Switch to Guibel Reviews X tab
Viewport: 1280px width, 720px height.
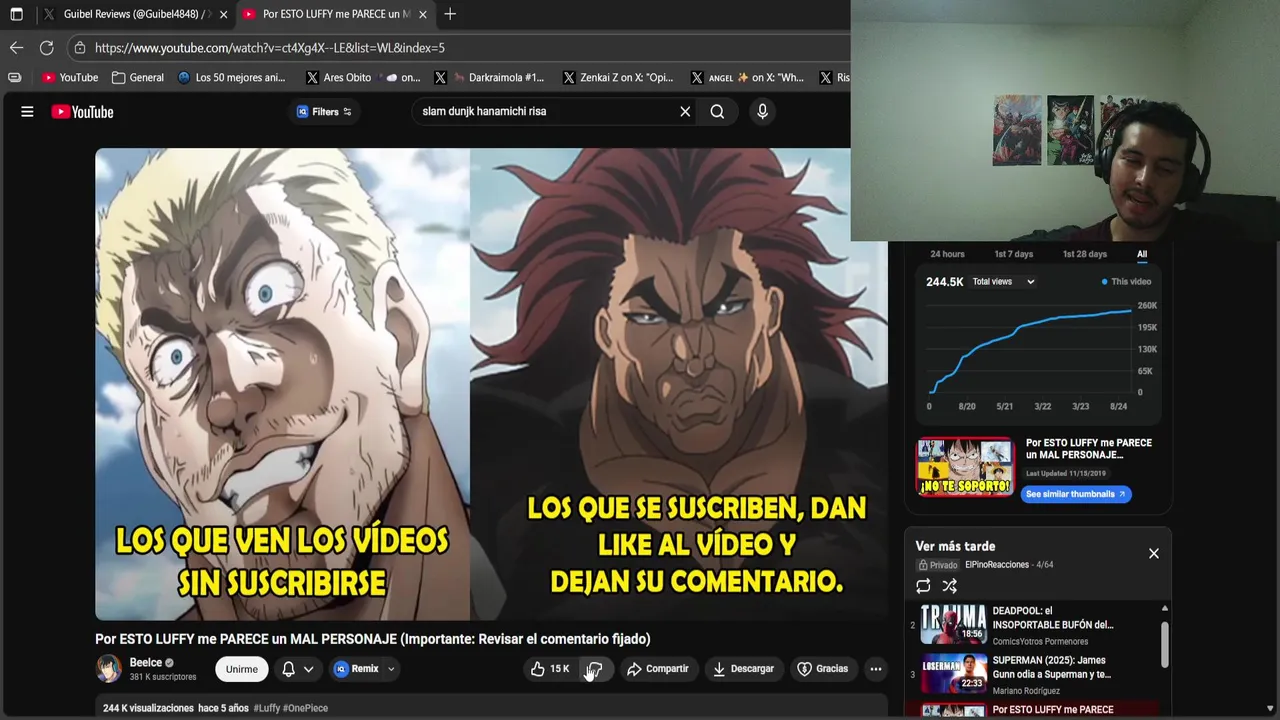(135, 14)
